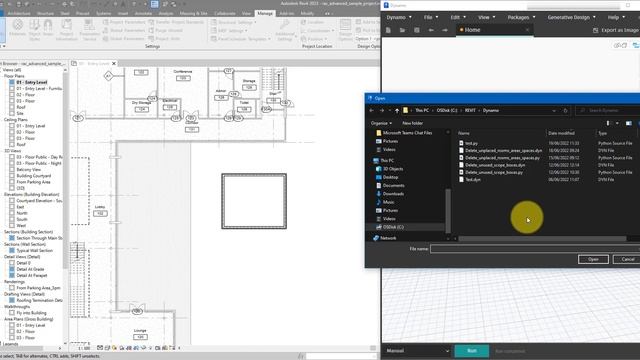Click change view icon in Open dialog
Image resolution: width=640 pixels, height=360 pixels.
point(608,123)
